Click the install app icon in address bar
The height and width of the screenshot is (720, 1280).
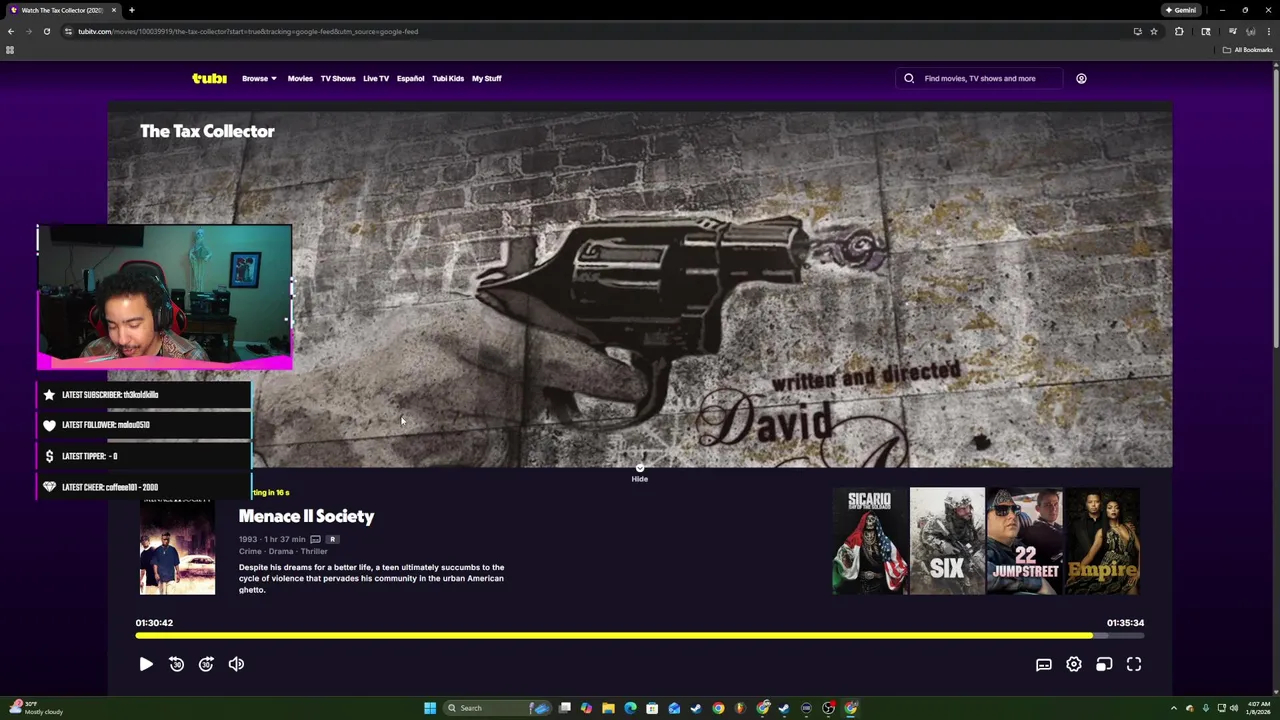pyautogui.click(x=1137, y=31)
